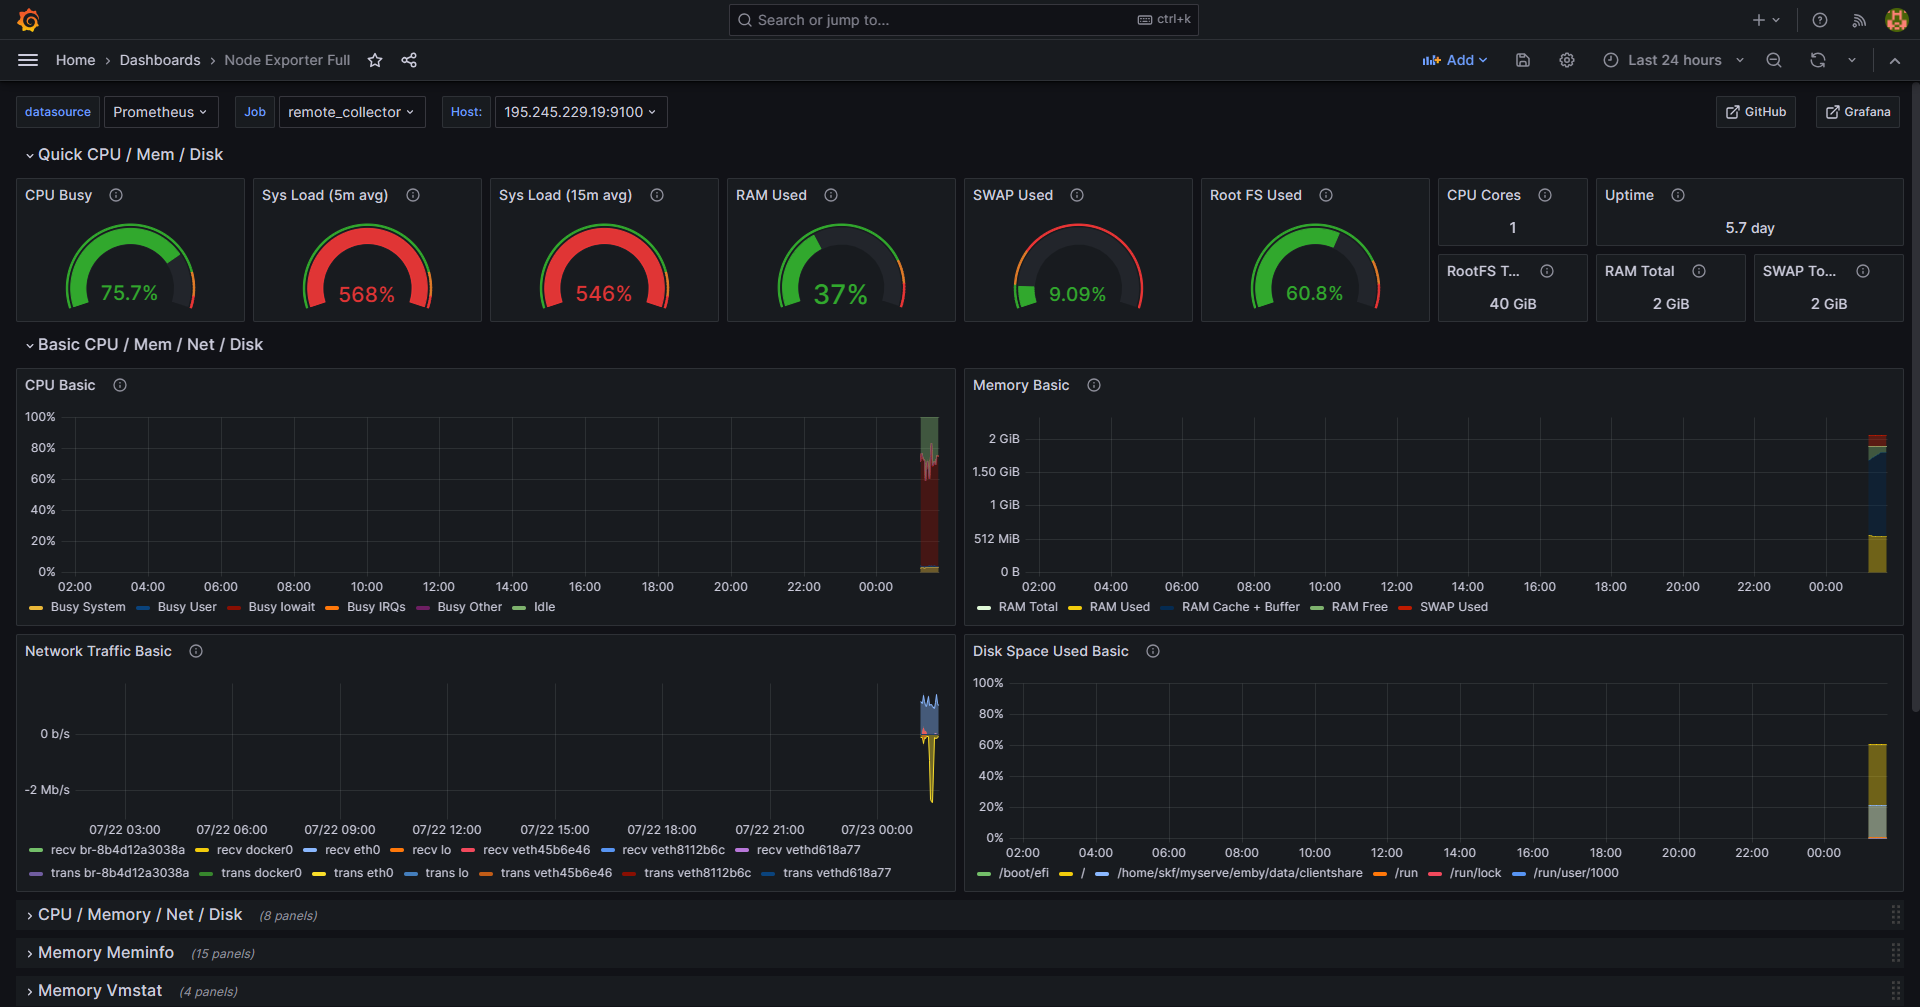The image size is (1920, 1007).
Task: Click the share dashboard icon
Action: pos(409,60)
